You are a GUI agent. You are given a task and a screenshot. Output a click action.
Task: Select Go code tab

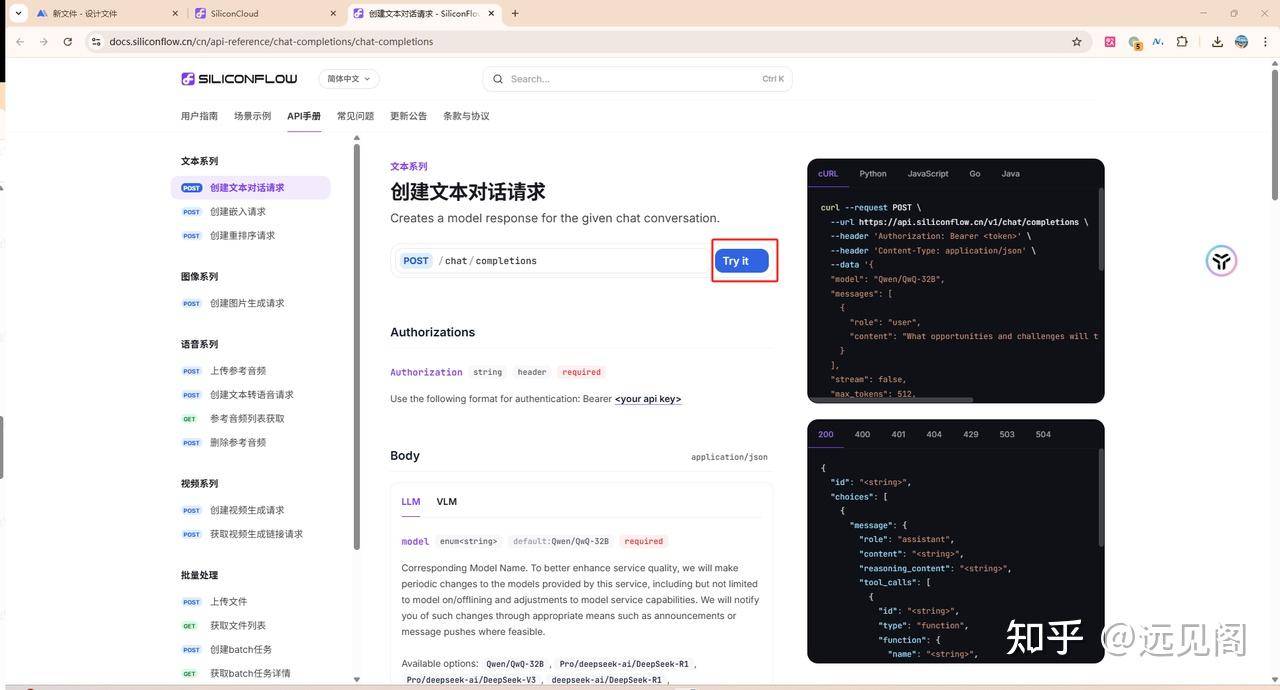974,174
